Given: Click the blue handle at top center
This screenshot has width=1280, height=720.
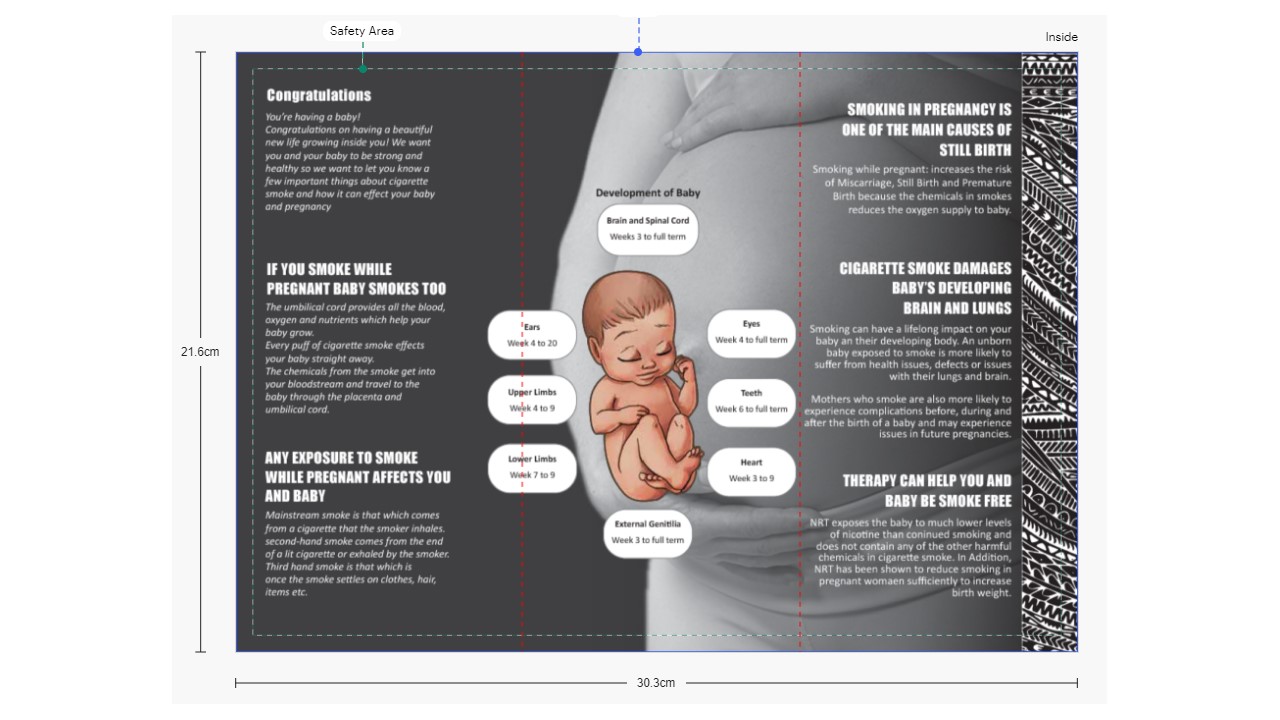Looking at the screenshot, I should coord(638,52).
